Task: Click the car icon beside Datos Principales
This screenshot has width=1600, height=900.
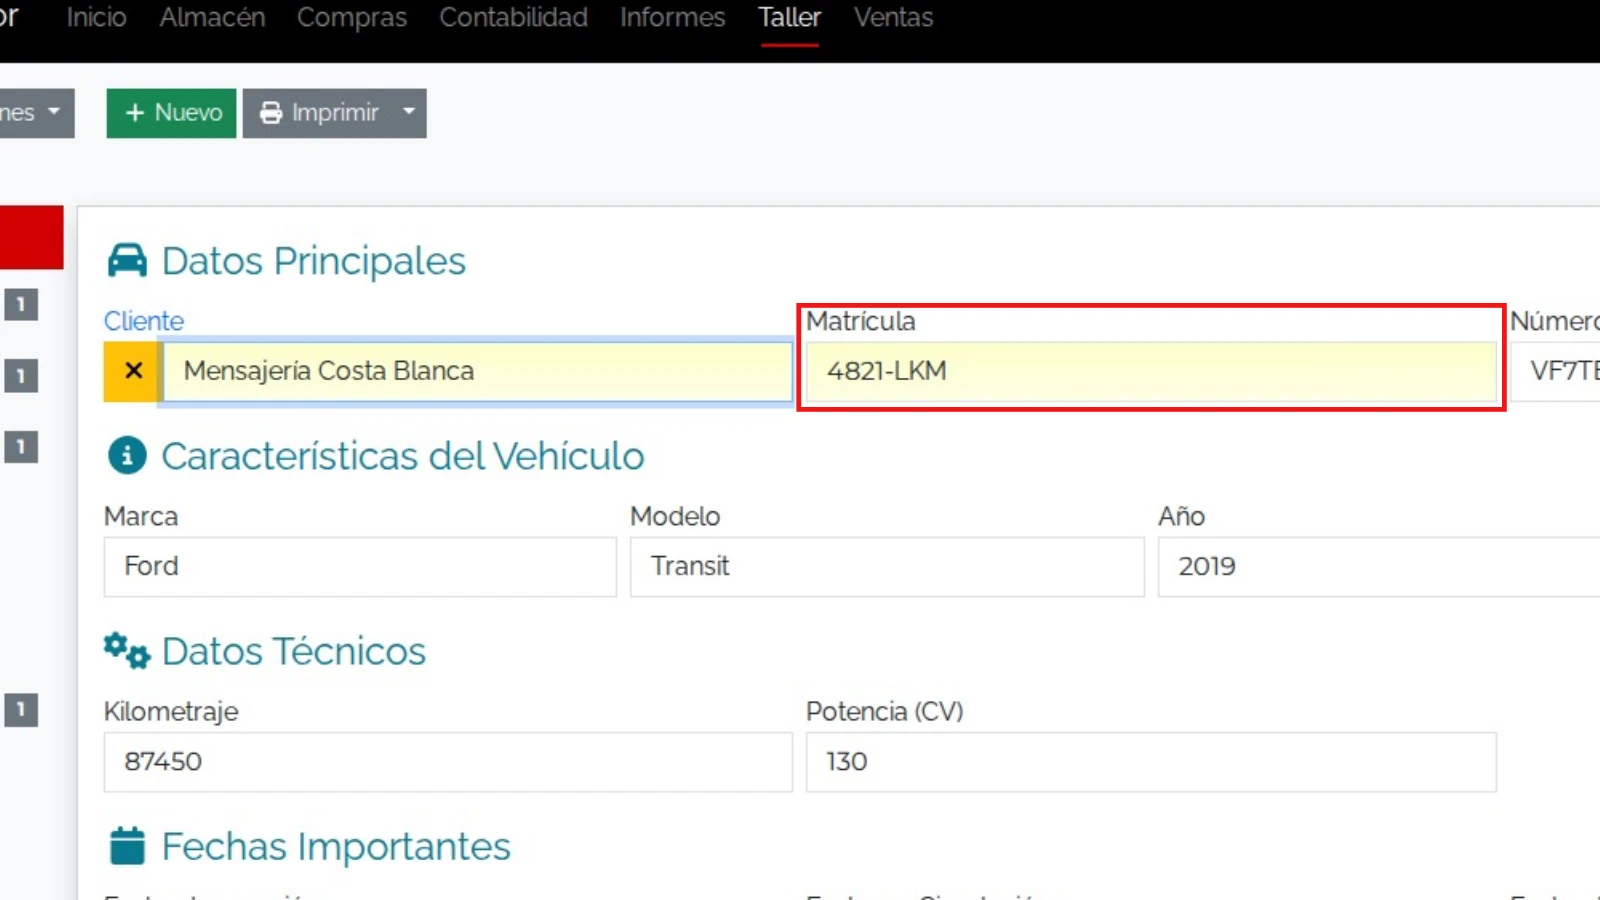Action: [x=127, y=261]
